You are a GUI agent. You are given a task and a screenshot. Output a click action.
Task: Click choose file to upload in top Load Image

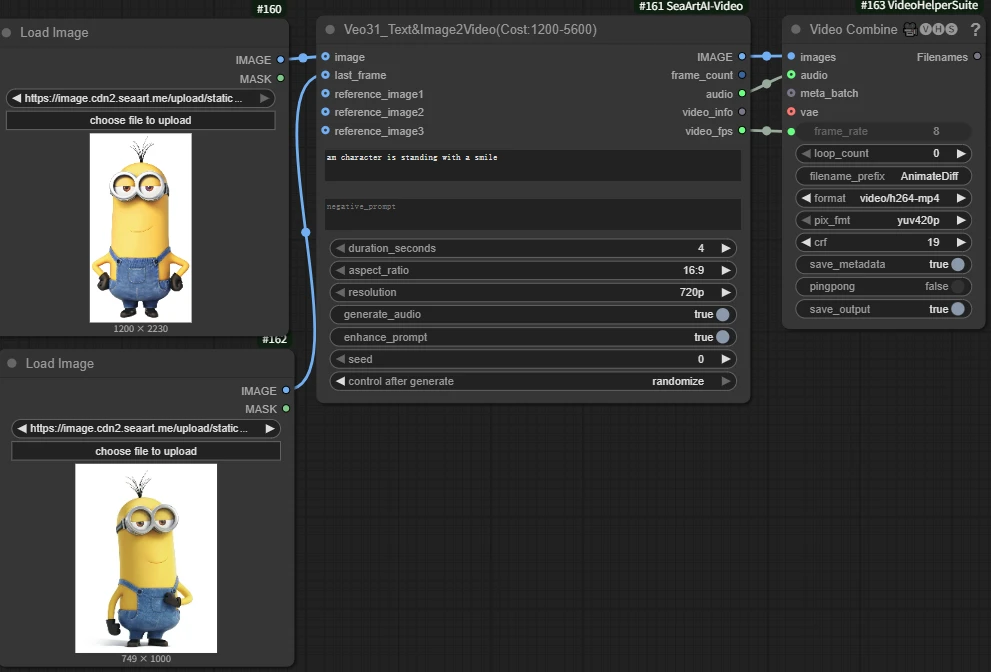[x=140, y=121]
